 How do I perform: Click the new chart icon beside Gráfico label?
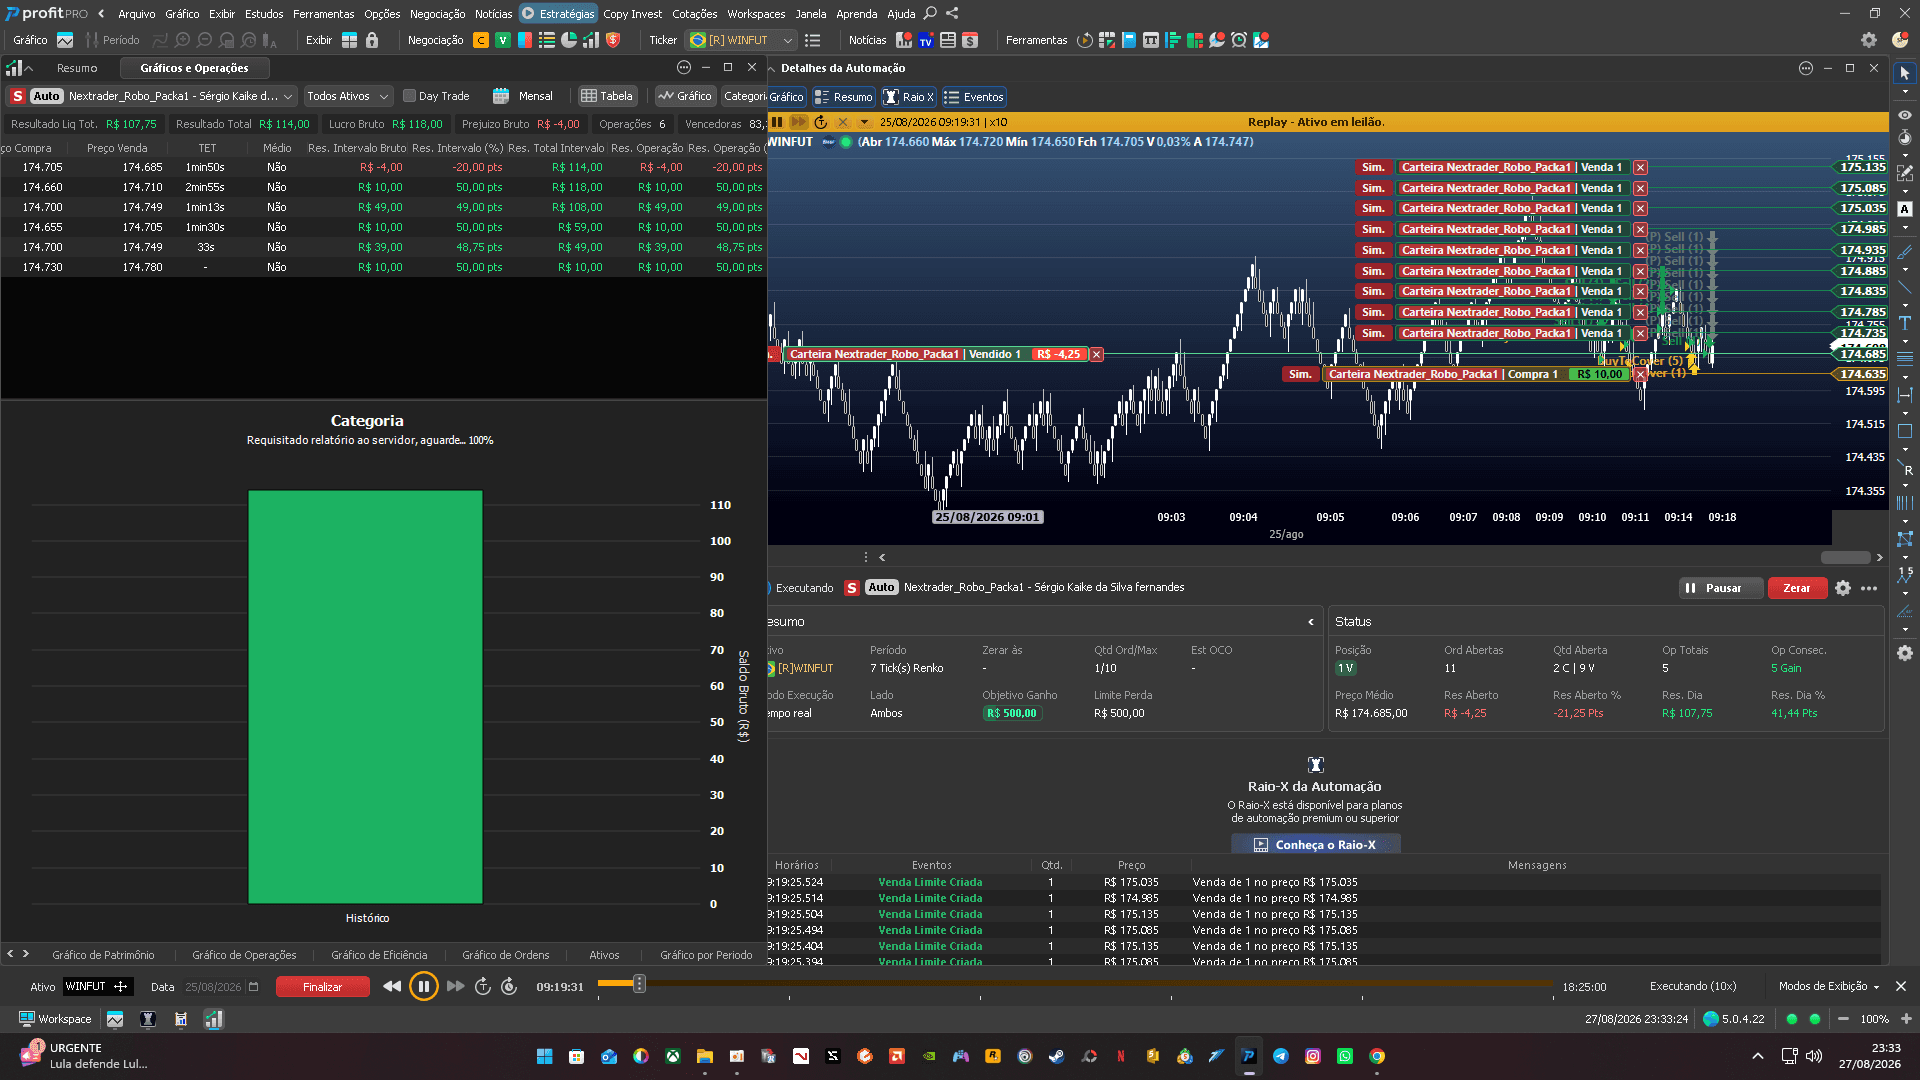click(x=65, y=40)
